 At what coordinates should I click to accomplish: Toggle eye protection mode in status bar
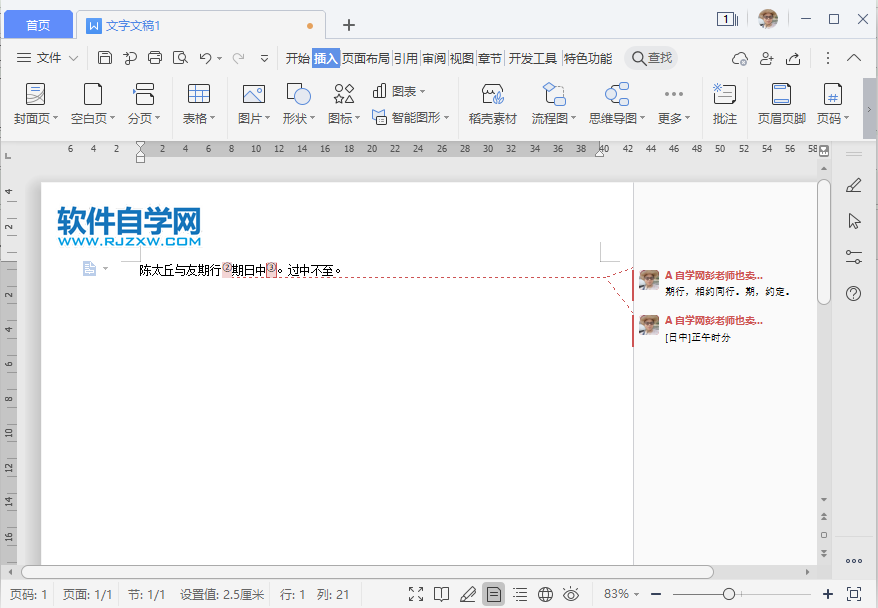click(x=570, y=593)
